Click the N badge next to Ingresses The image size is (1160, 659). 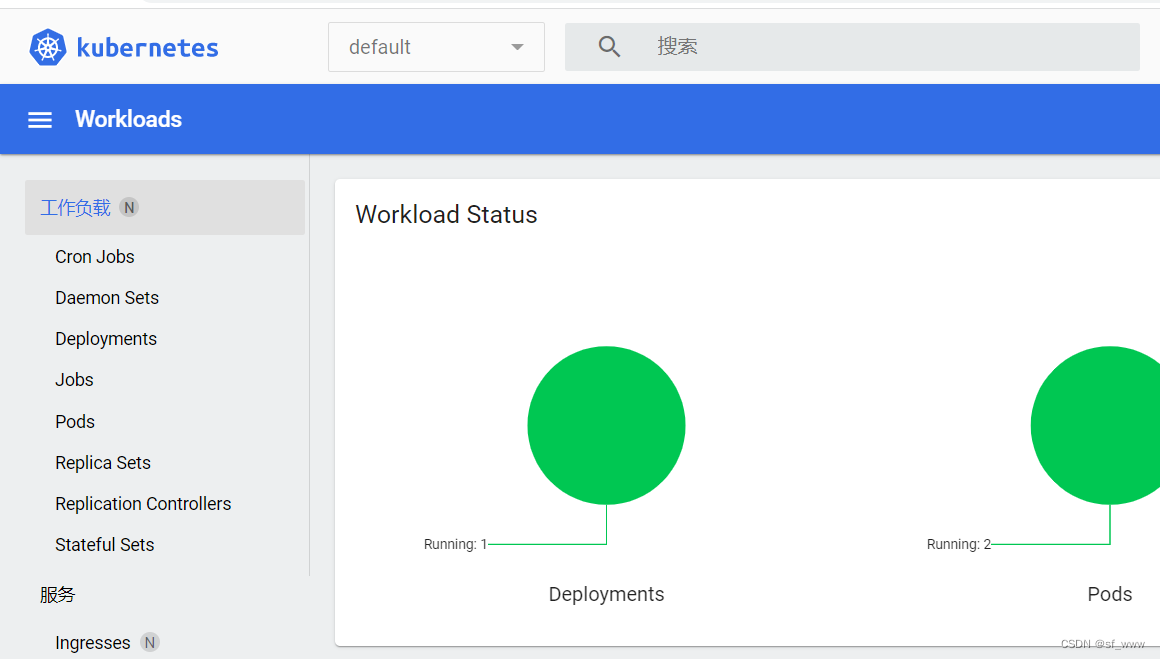coord(150,642)
